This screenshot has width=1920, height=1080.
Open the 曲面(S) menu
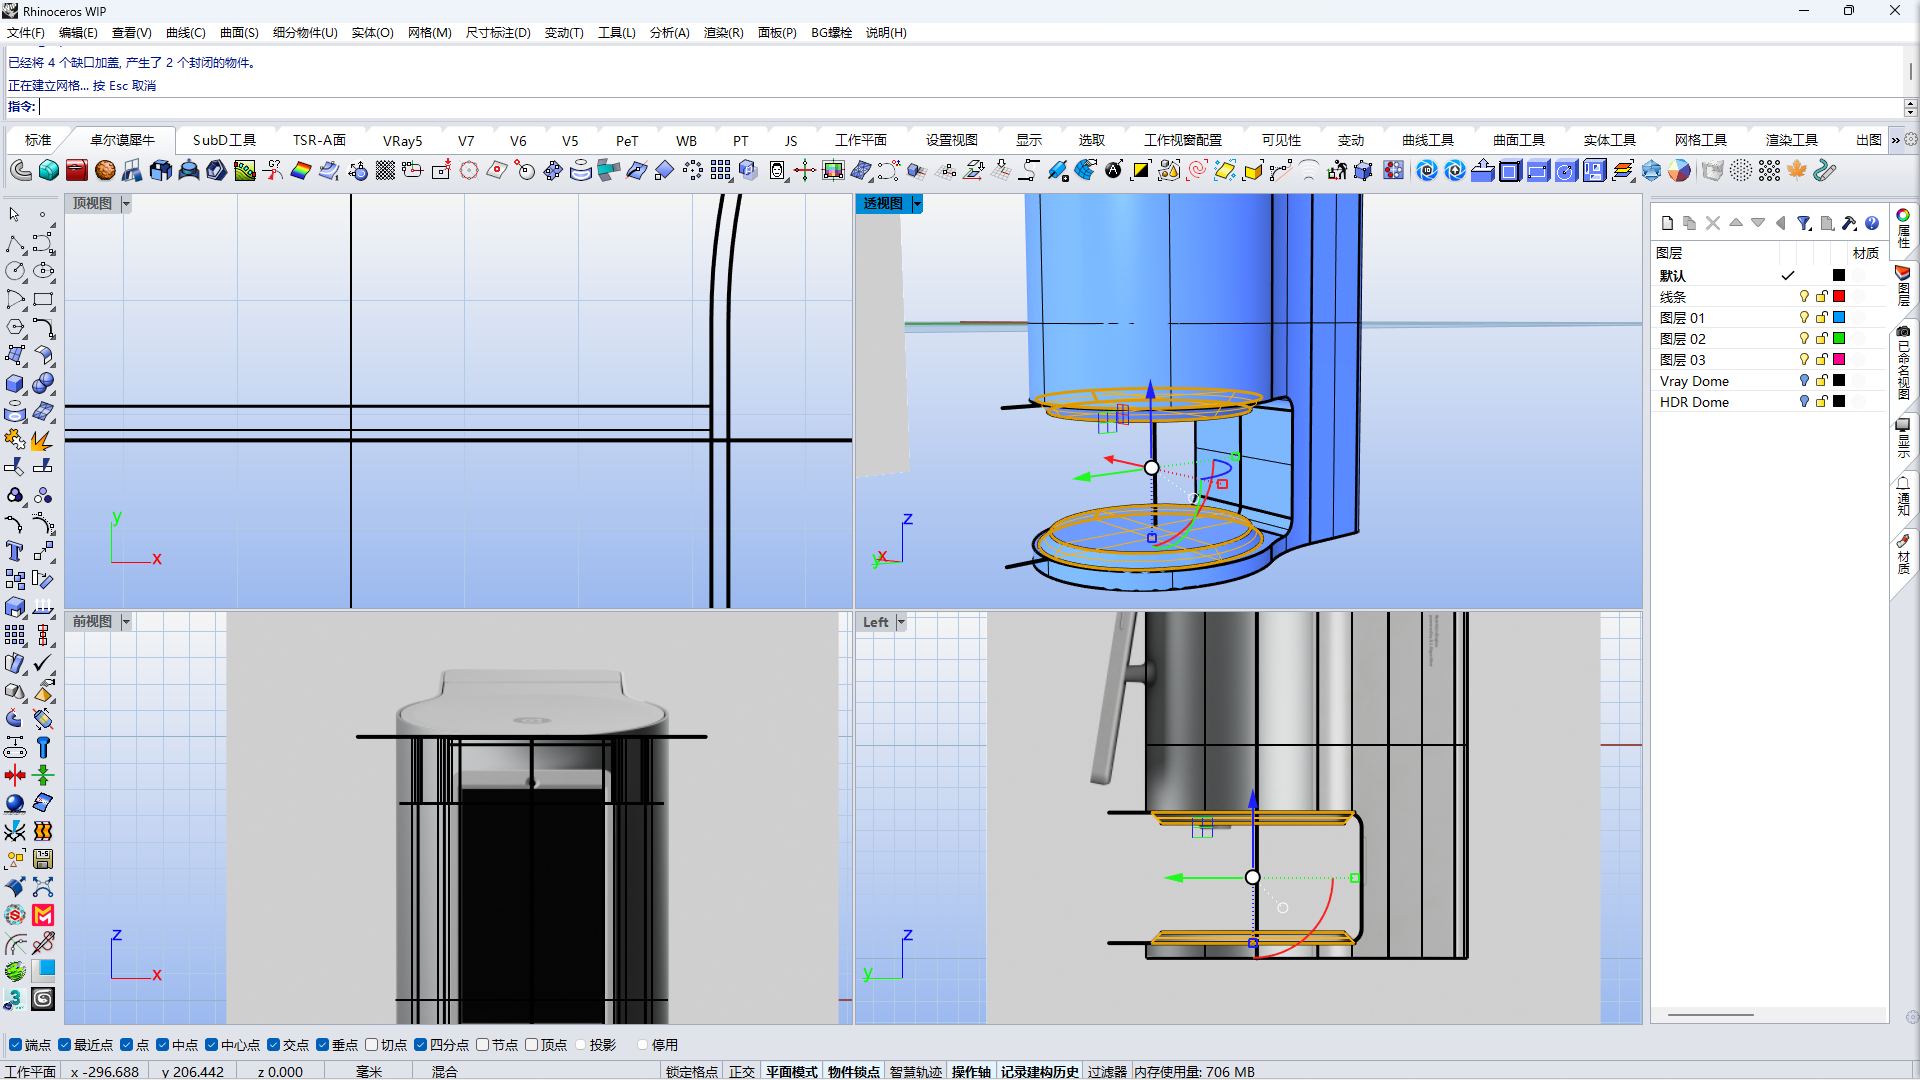(239, 32)
